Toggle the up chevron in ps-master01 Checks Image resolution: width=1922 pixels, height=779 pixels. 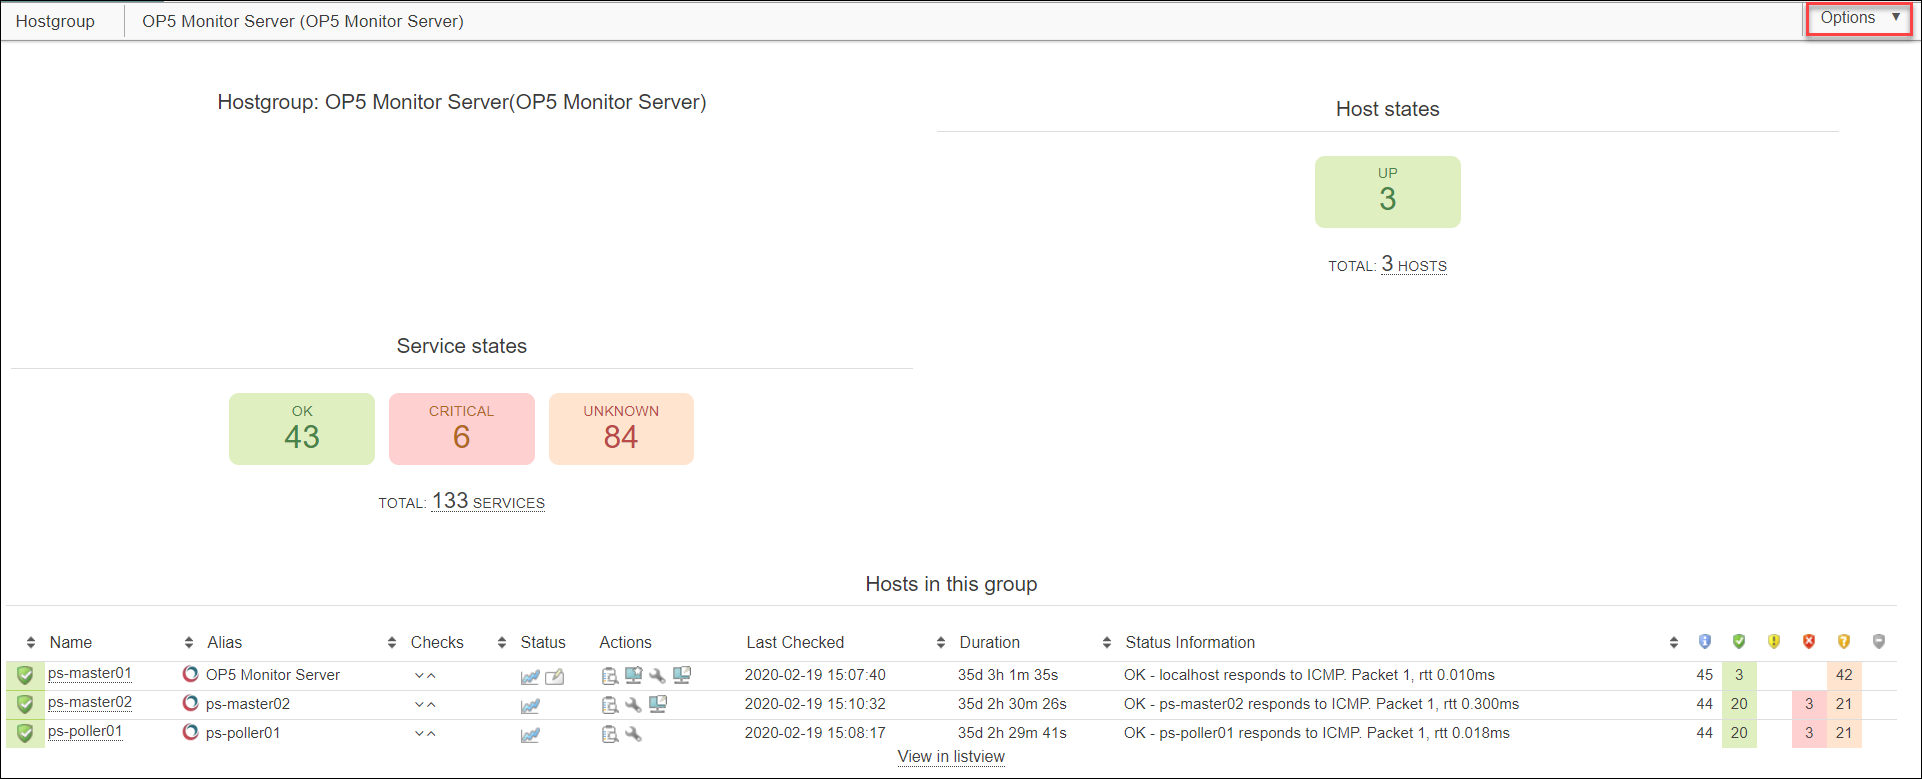[431, 676]
